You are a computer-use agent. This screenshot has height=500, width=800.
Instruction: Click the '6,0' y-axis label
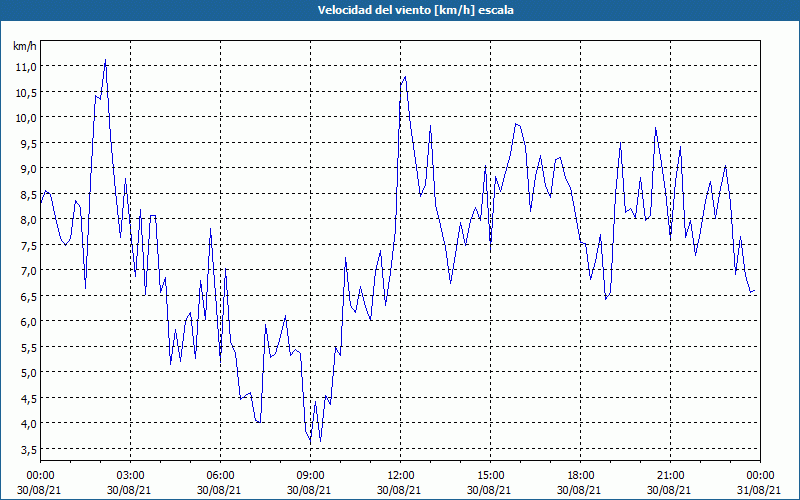pos(28,321)
